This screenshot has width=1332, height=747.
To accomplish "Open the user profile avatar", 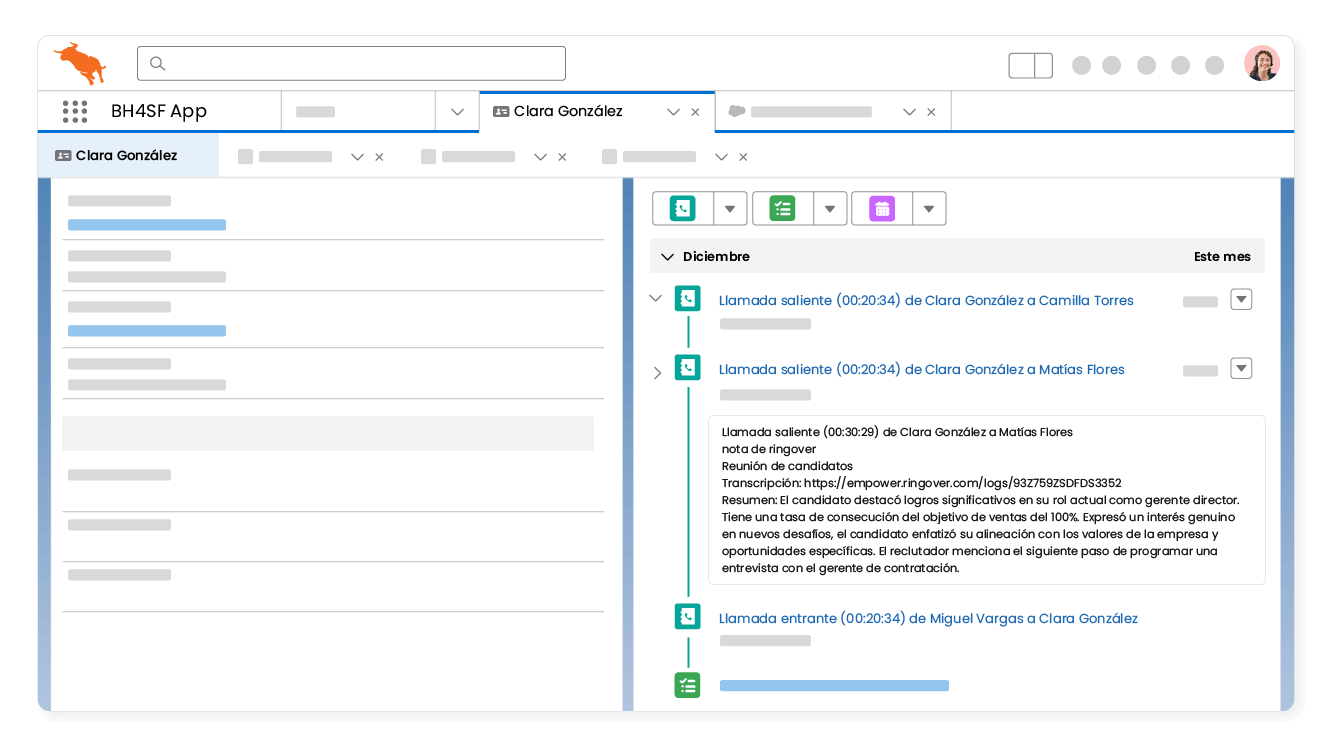I will tap(1262, 61).
